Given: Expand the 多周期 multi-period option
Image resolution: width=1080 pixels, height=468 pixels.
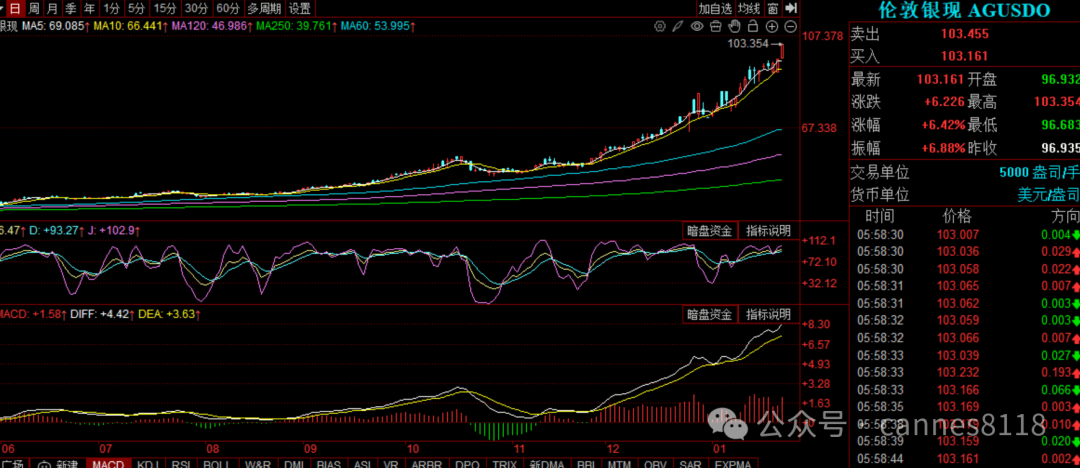Looking at the screenshot, I should click(x=265, y=8).
